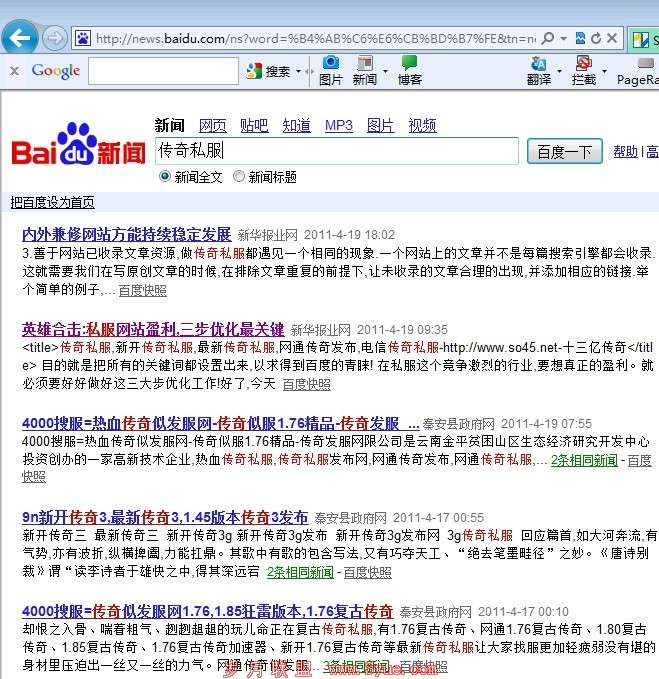
Task: Open result 9n新开传奇3,最新传奇3
Action: click(x=165, y=517)
